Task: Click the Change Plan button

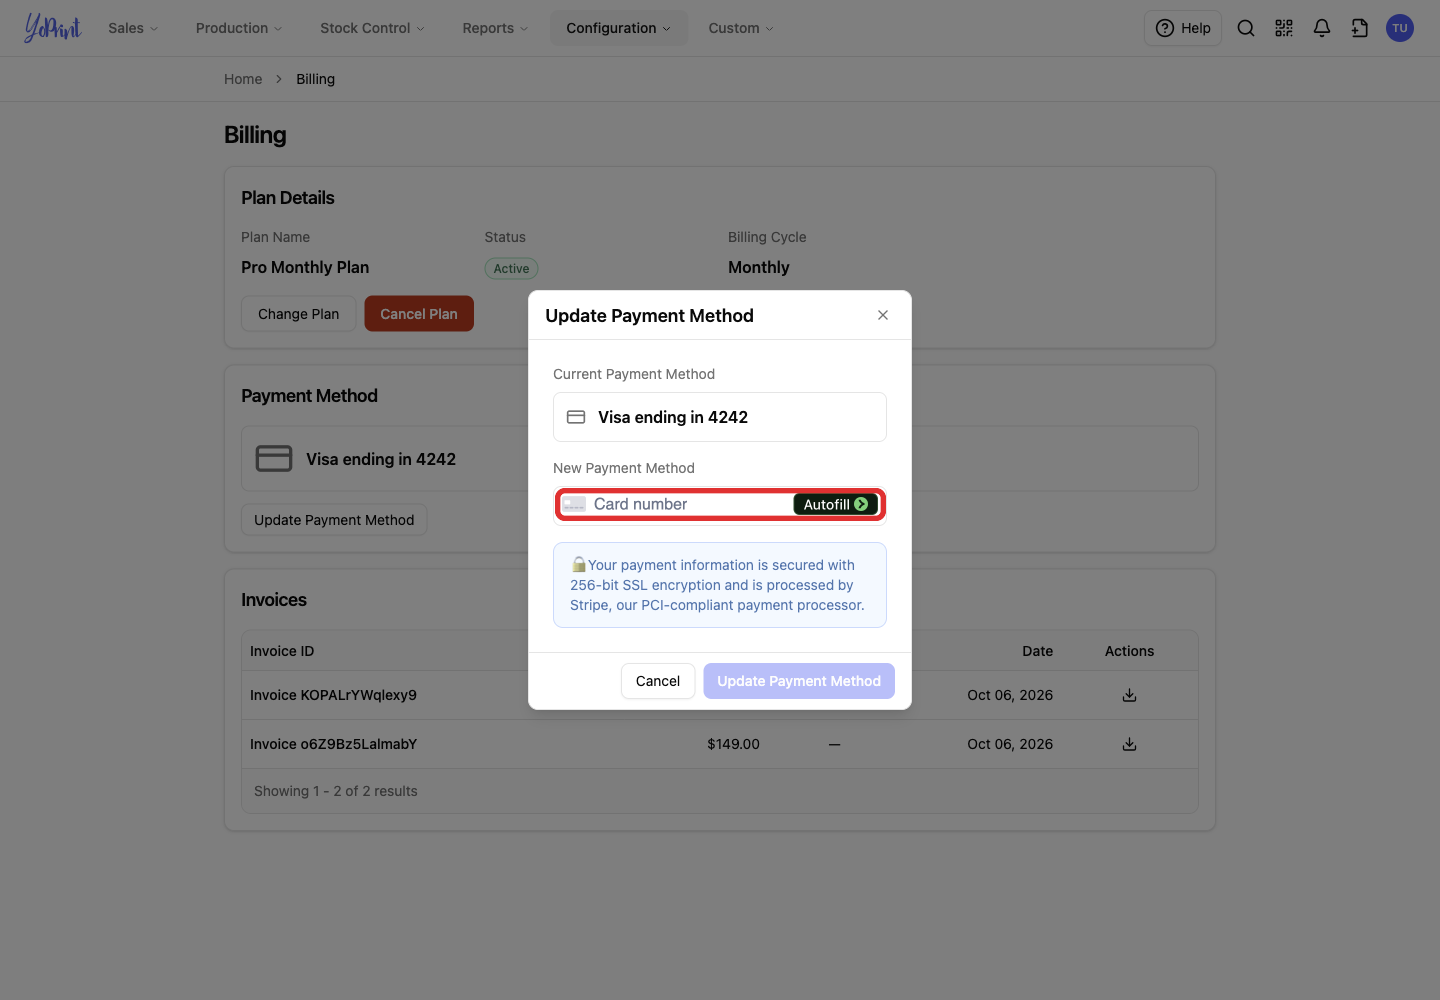Action: (298, 314)
